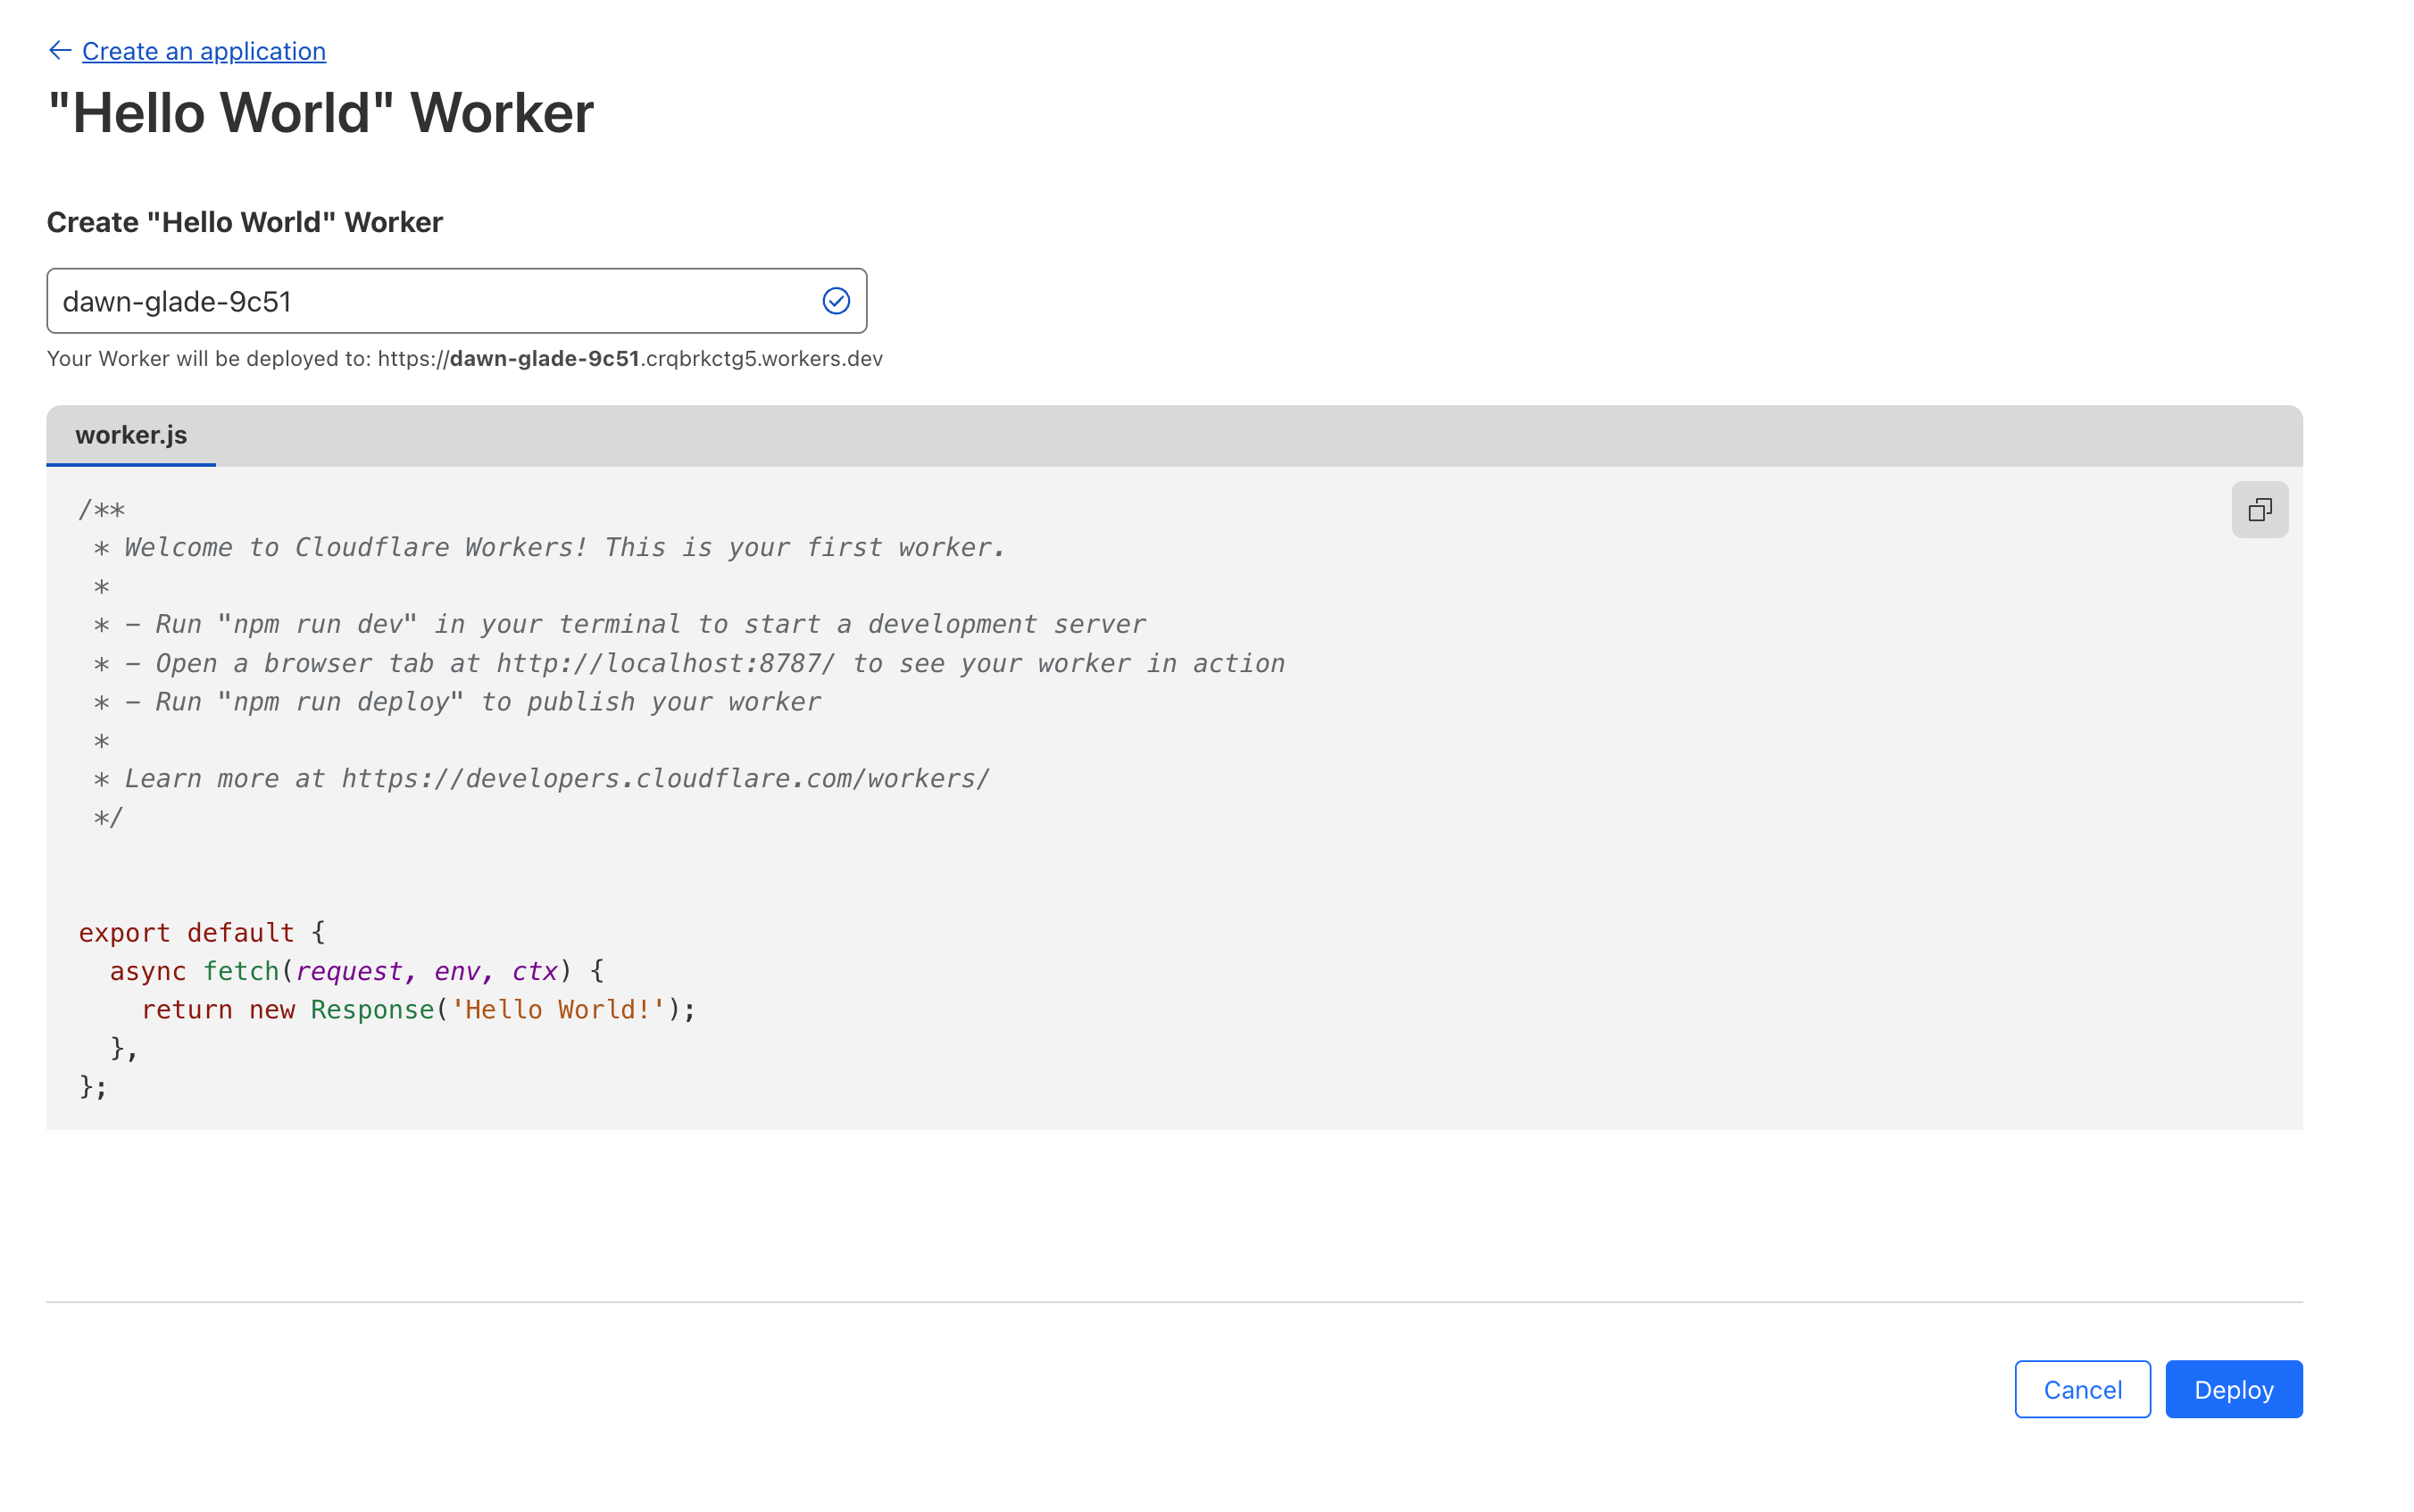This screenshot has width=2414, height=1512.
Task: Click the 'async fetch(request, env, ctx)' line
Action: (x=355, y=970)
